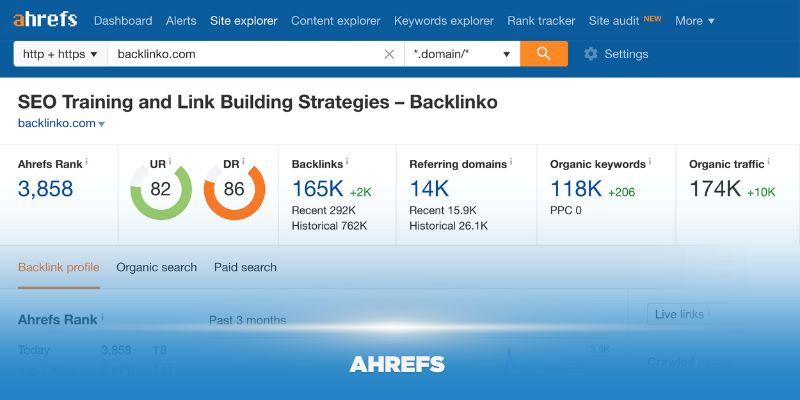Viewport: 800px width, 400px height.
Task: Click Organic traffic value 174K
Action: pos(715,189)
